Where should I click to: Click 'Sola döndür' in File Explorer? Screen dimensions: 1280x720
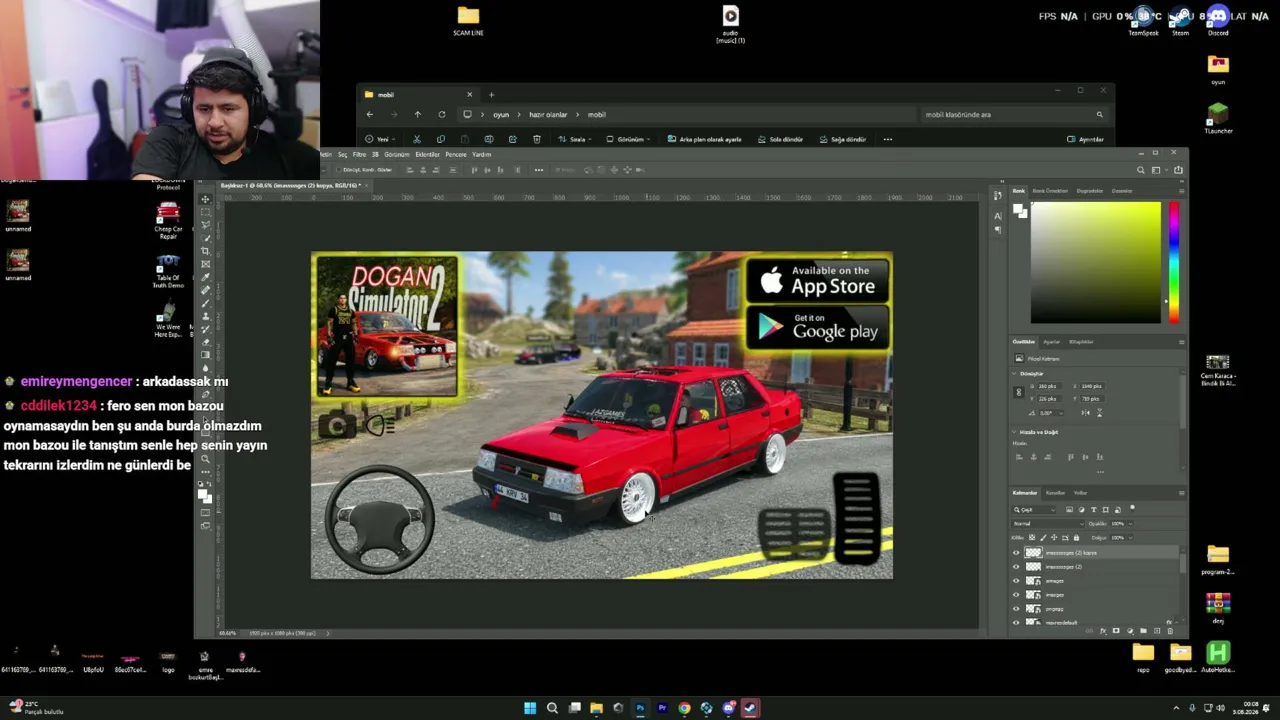click(x=780, y=139)
